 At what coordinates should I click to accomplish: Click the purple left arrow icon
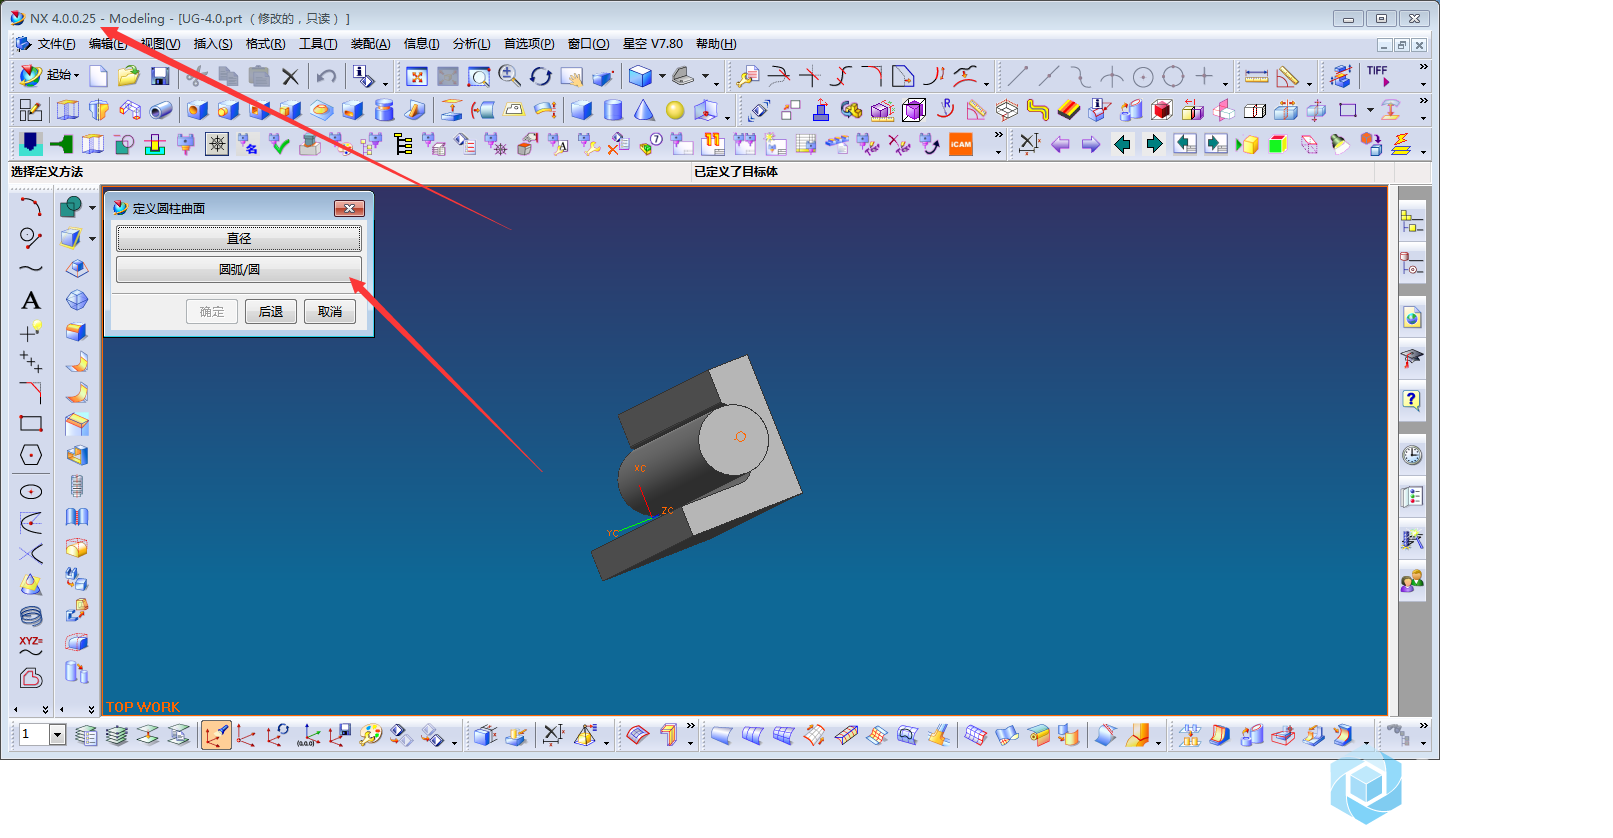tap(1060, 144)
